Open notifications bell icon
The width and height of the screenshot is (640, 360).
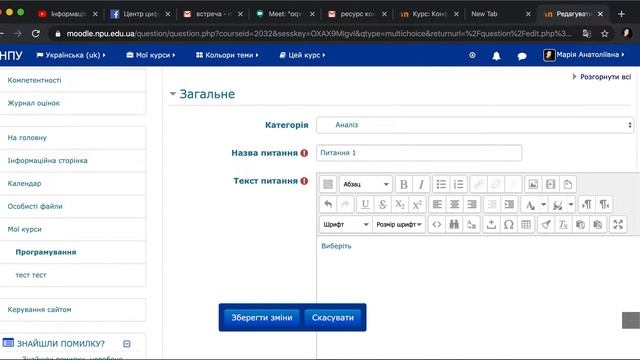(x=496, y=56)
